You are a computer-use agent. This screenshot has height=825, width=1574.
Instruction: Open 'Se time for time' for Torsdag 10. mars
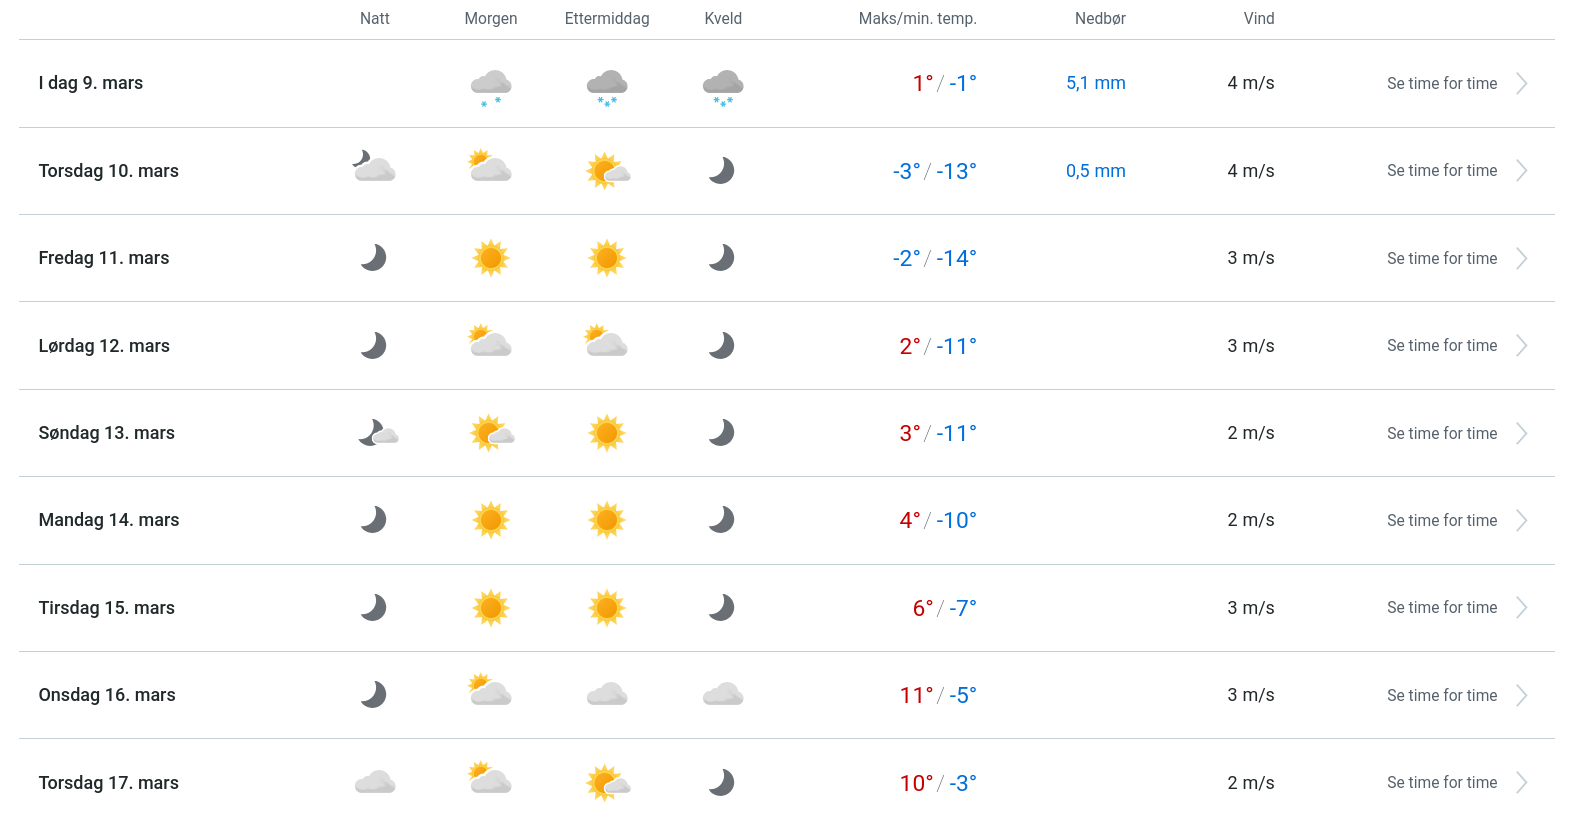(x=1441, y=171)
